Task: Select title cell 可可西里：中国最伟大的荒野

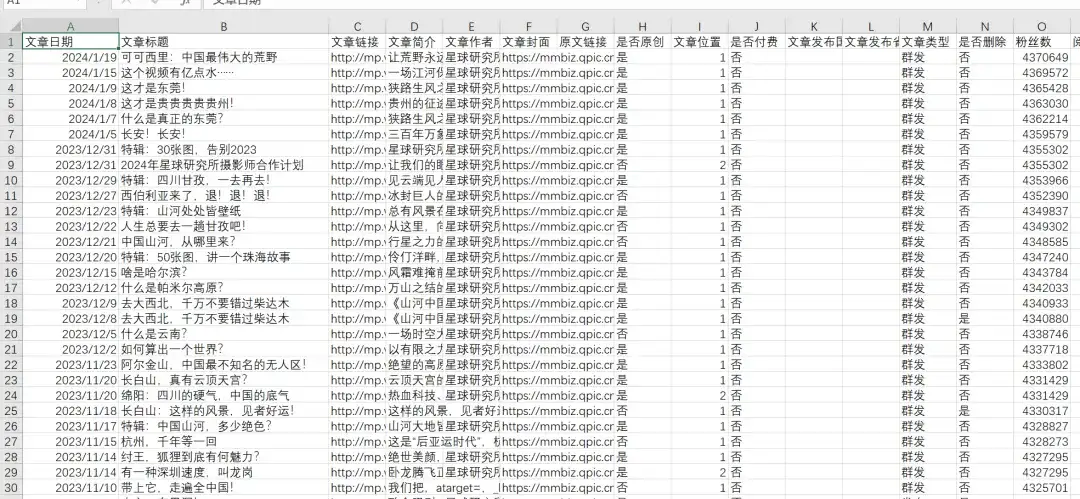Action: pyautogui.click(x=224, y=57)
